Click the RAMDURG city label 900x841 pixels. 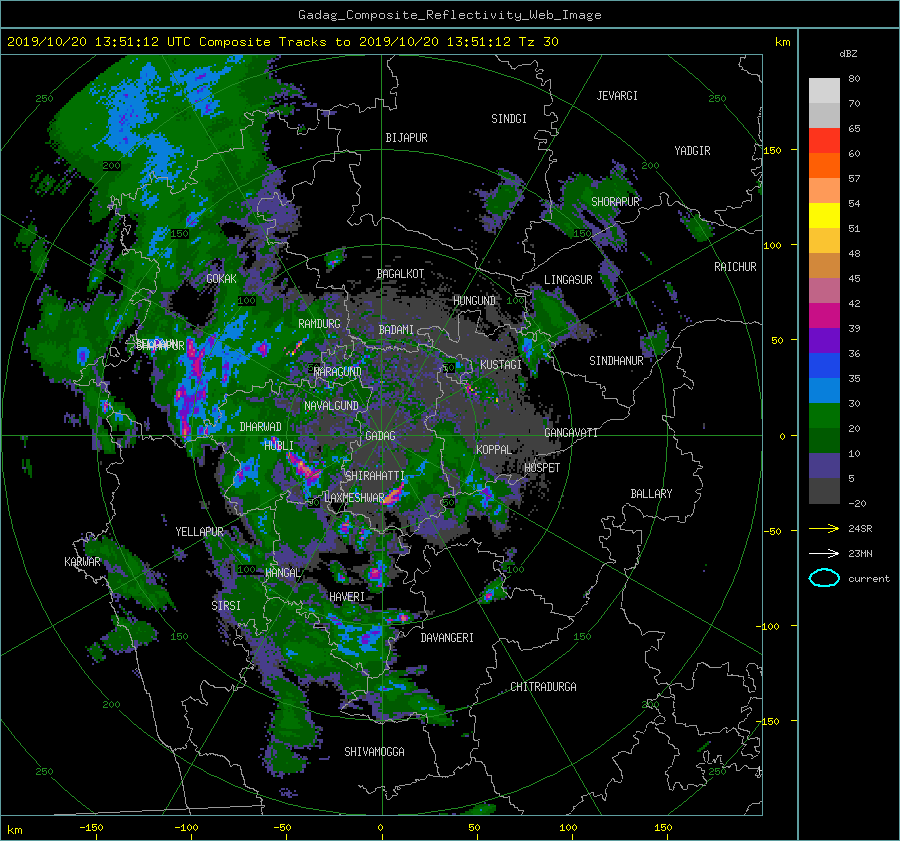click(x=319, y=324)
